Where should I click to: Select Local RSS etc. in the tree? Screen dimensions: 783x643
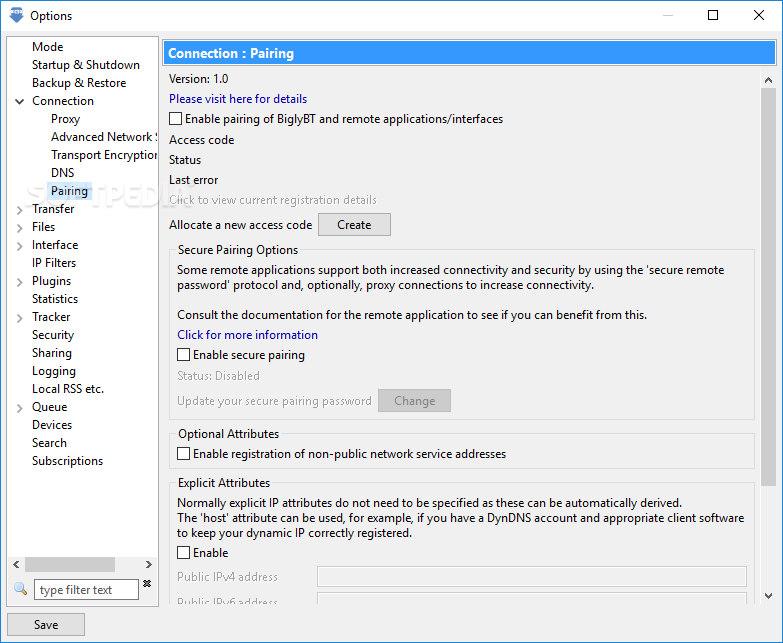coord(68,389)
